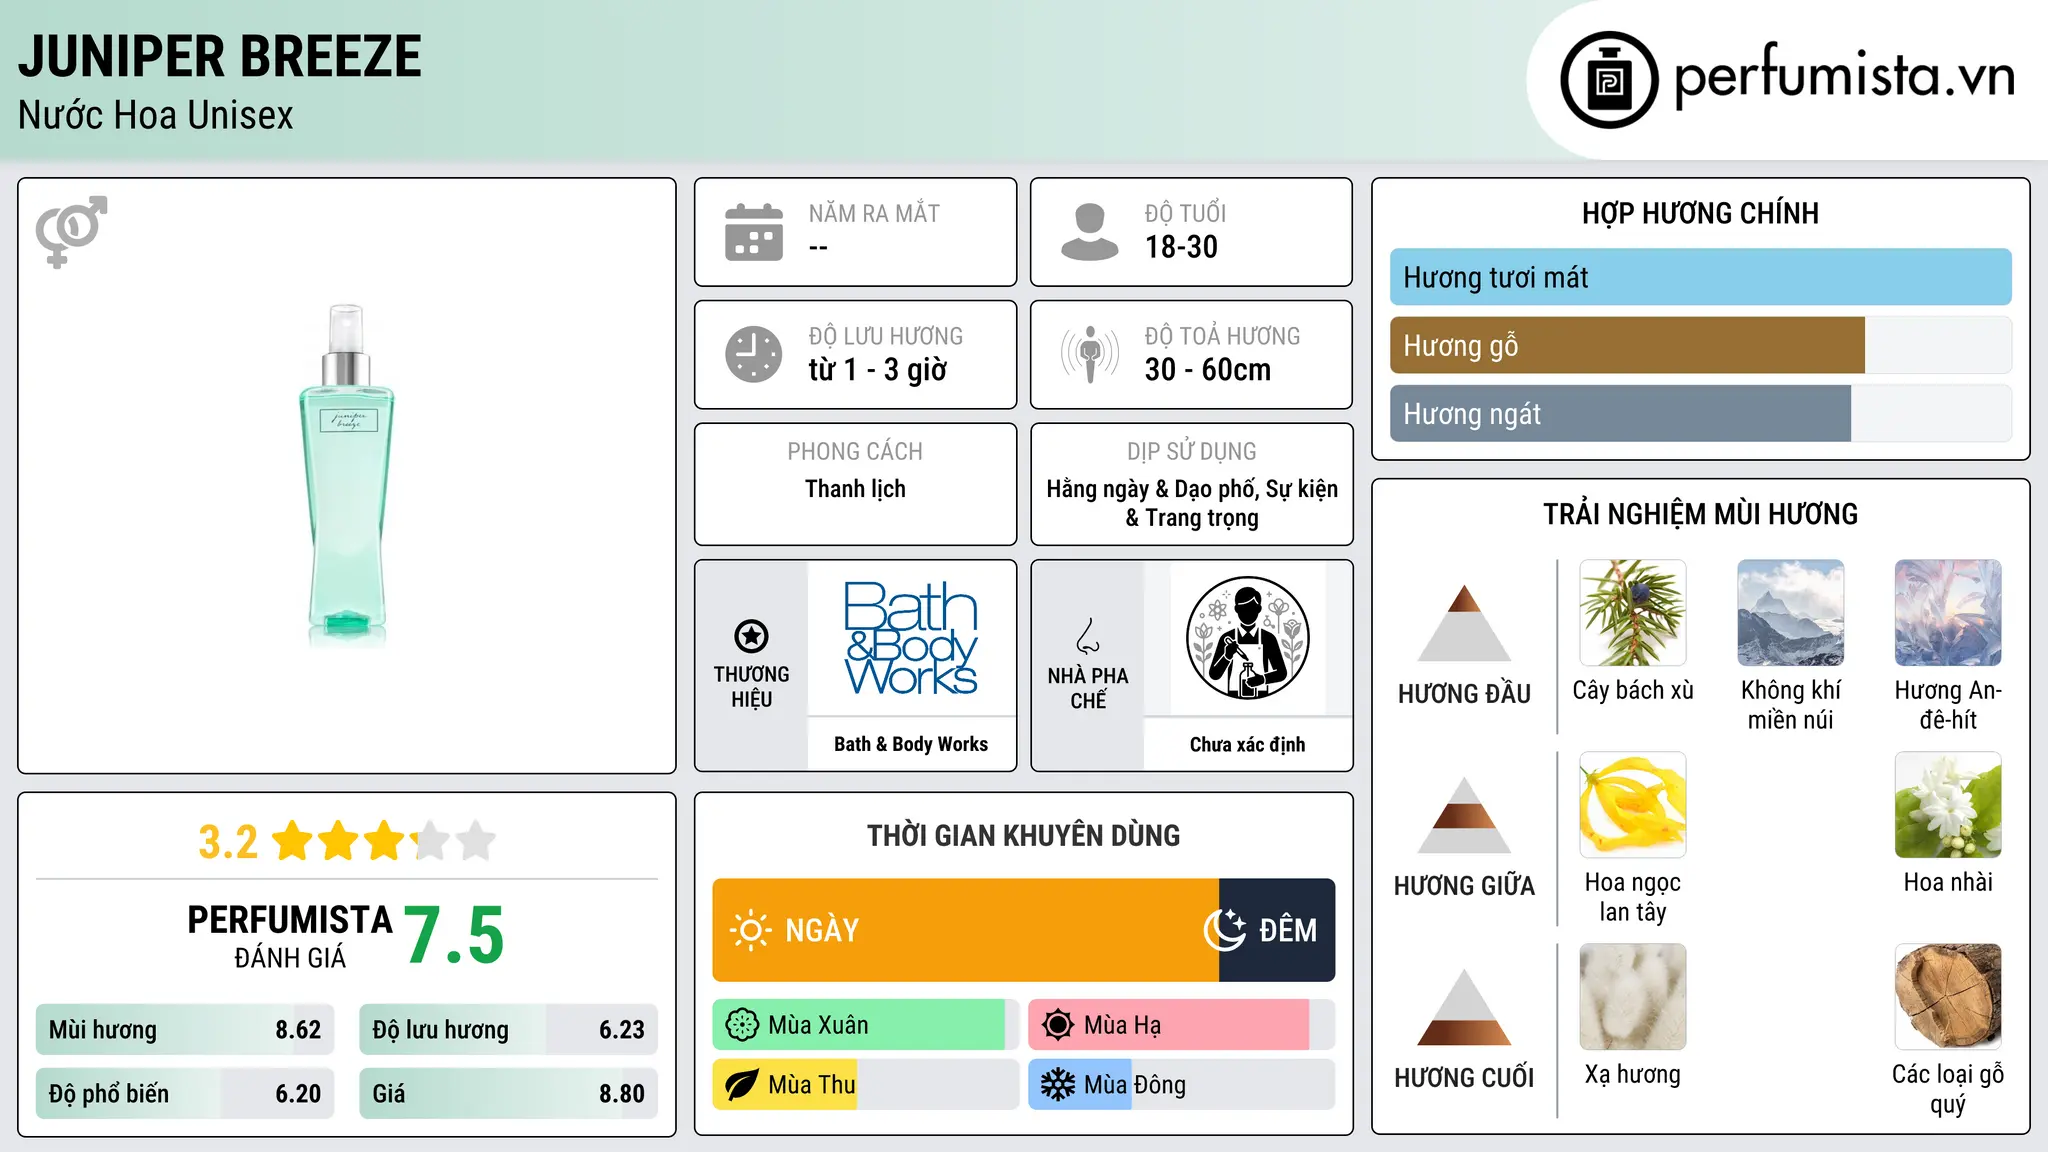
Task: Click the star rating icons next to 3.2
Action: pyautogui.click(x=385, y=841)
